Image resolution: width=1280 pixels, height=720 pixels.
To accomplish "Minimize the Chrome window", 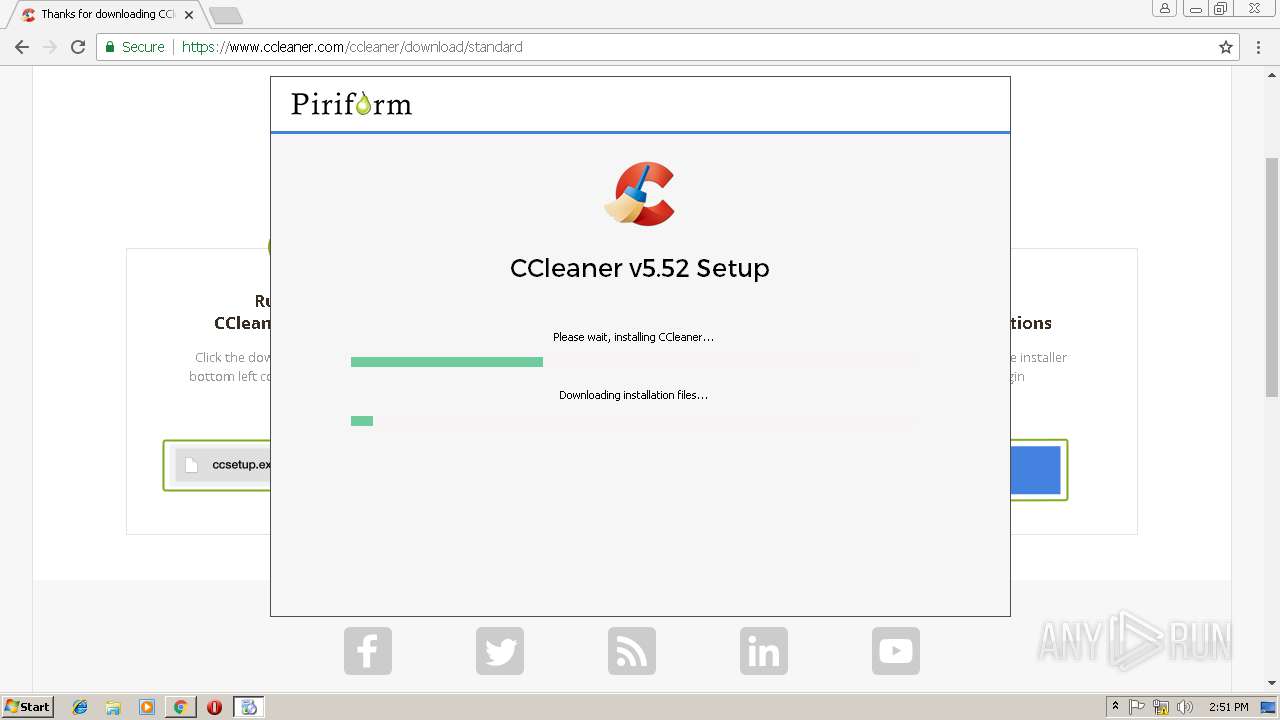I will pyautogui.click(x=1195, y=9).
